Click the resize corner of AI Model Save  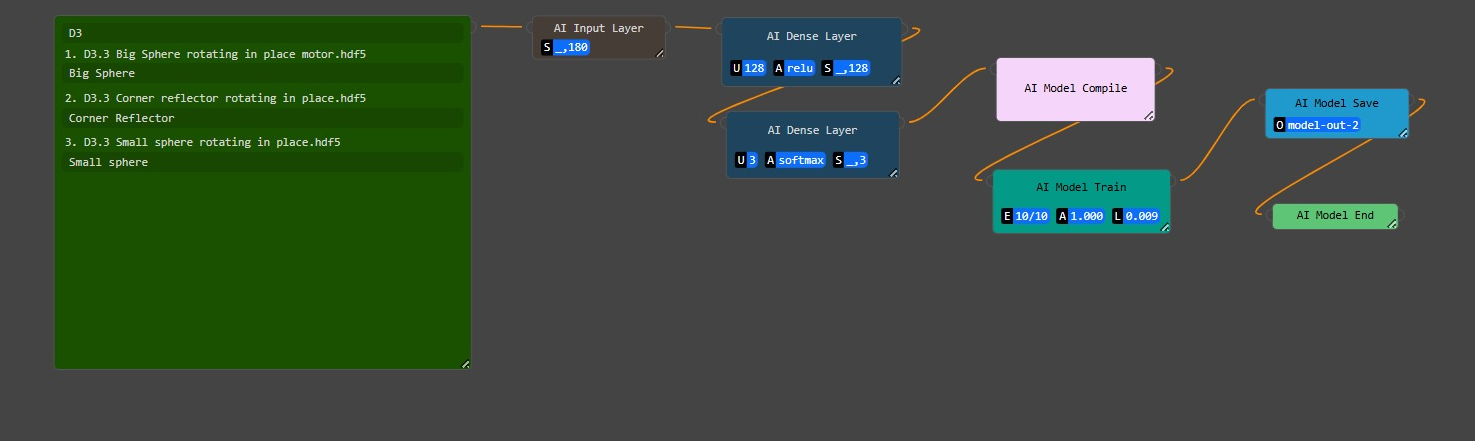pyautogui.click(x=1403, y=133)
